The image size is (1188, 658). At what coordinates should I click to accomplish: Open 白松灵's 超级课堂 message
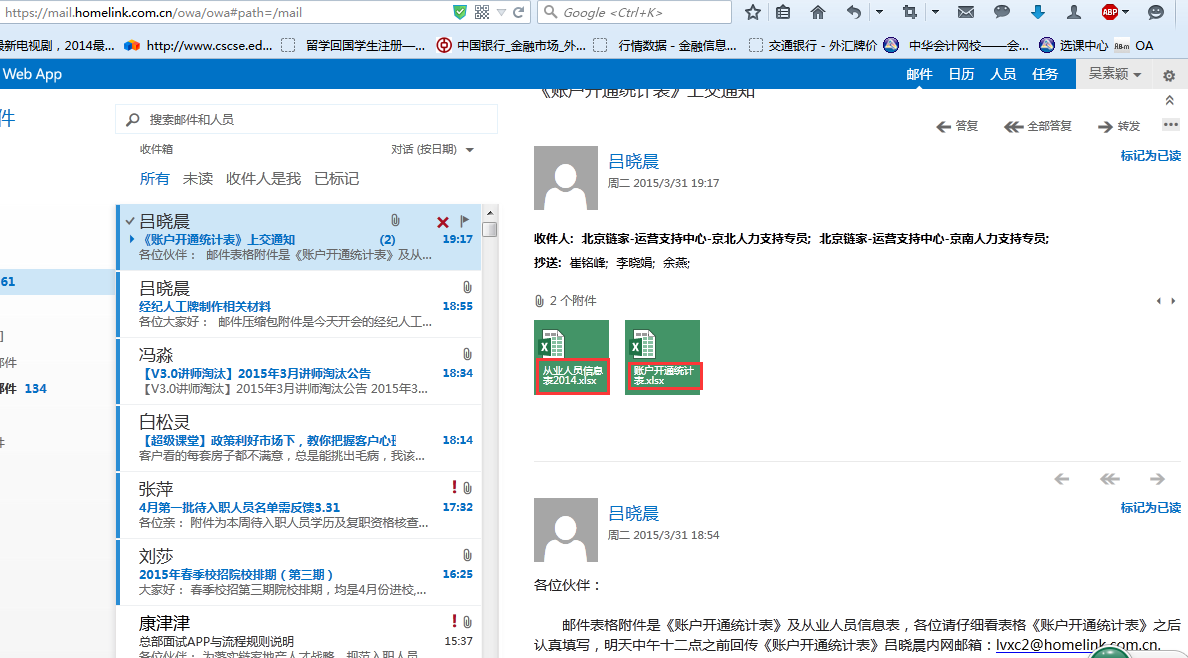[299, 437]
